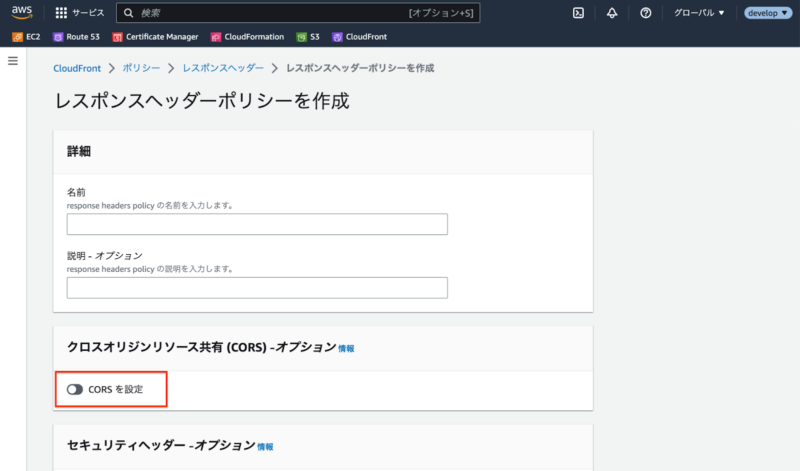Open the help question mark icon
The height and width of the screenshot is (471, 800).
(645, 13)
